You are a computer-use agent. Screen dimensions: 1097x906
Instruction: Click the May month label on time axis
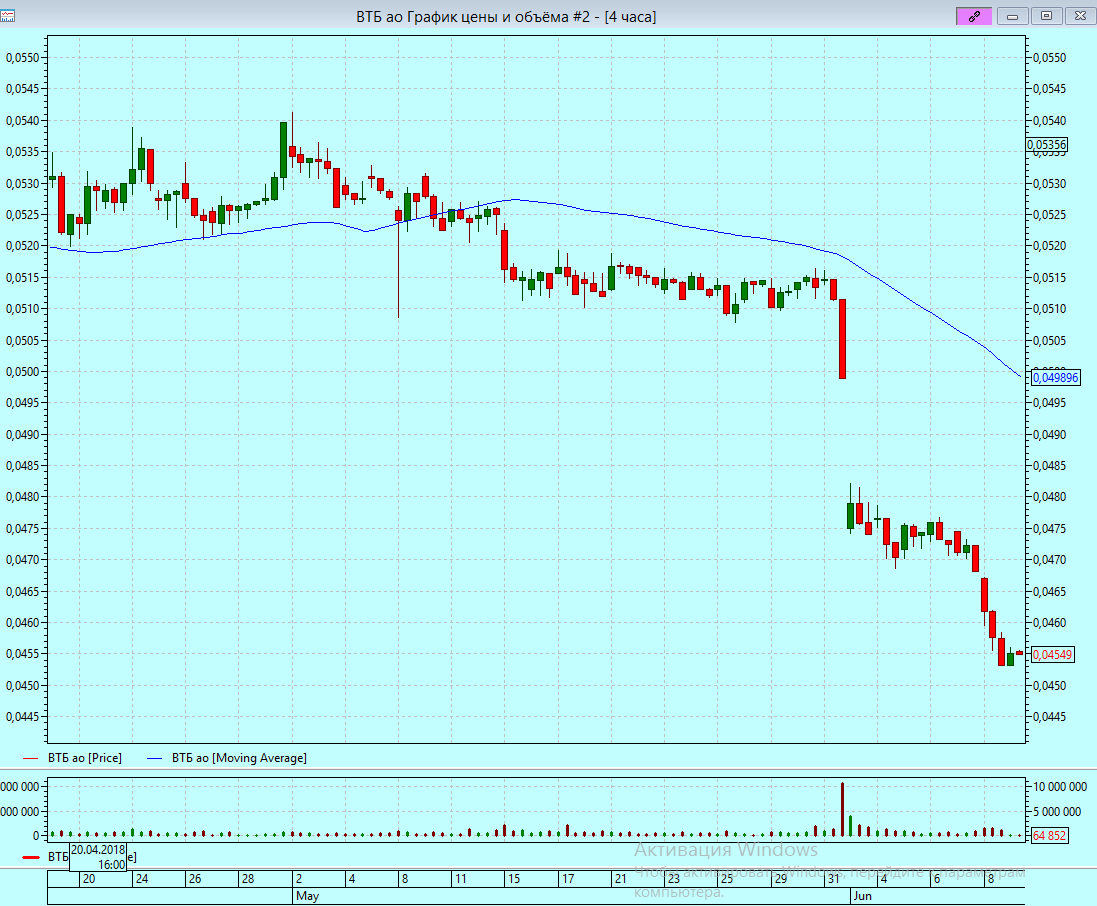(307, 896)
